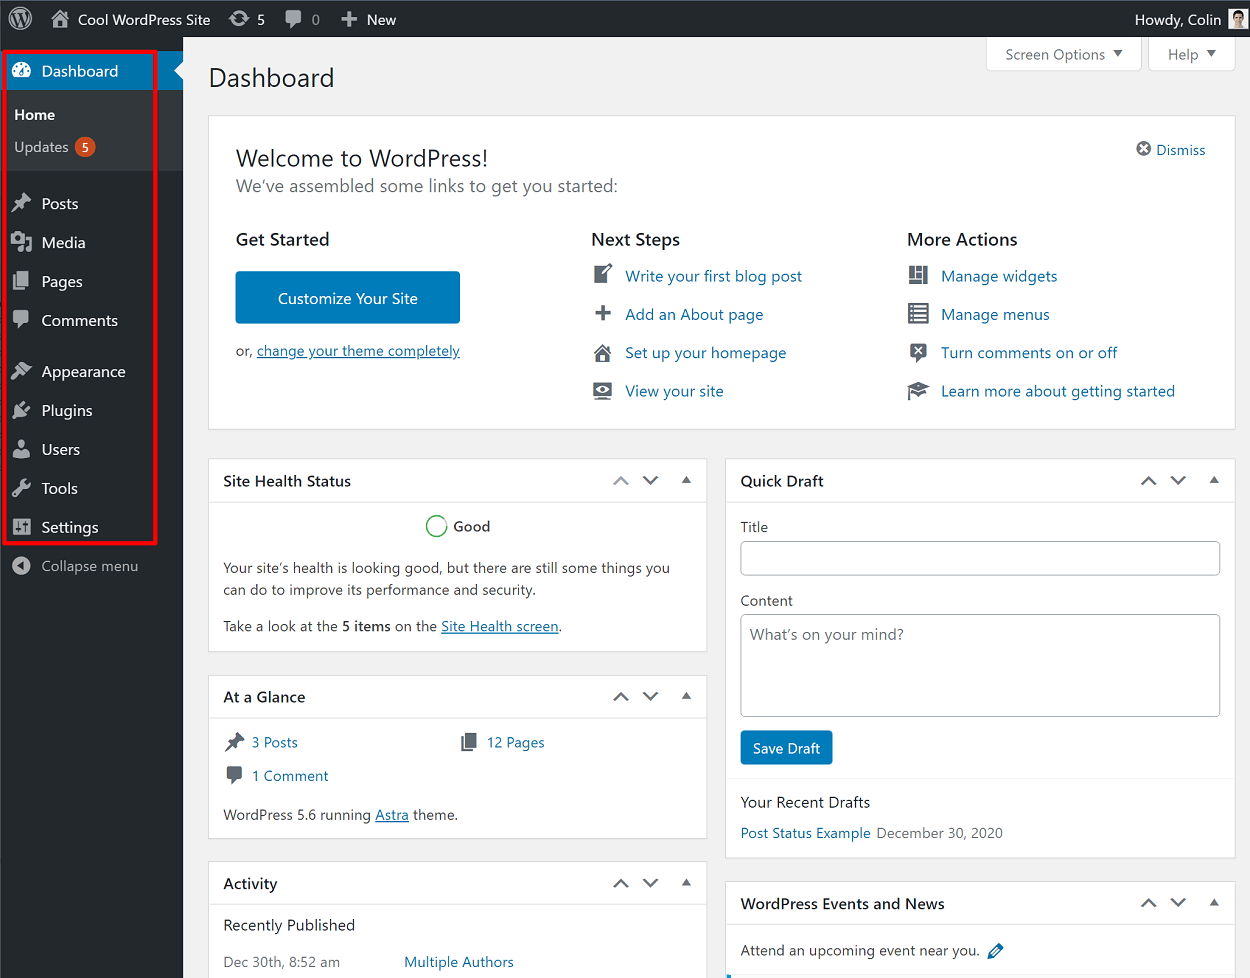Click the Settings sliders icon
This screenshot has width=1250, height=978.
click(x=21, y=527)
